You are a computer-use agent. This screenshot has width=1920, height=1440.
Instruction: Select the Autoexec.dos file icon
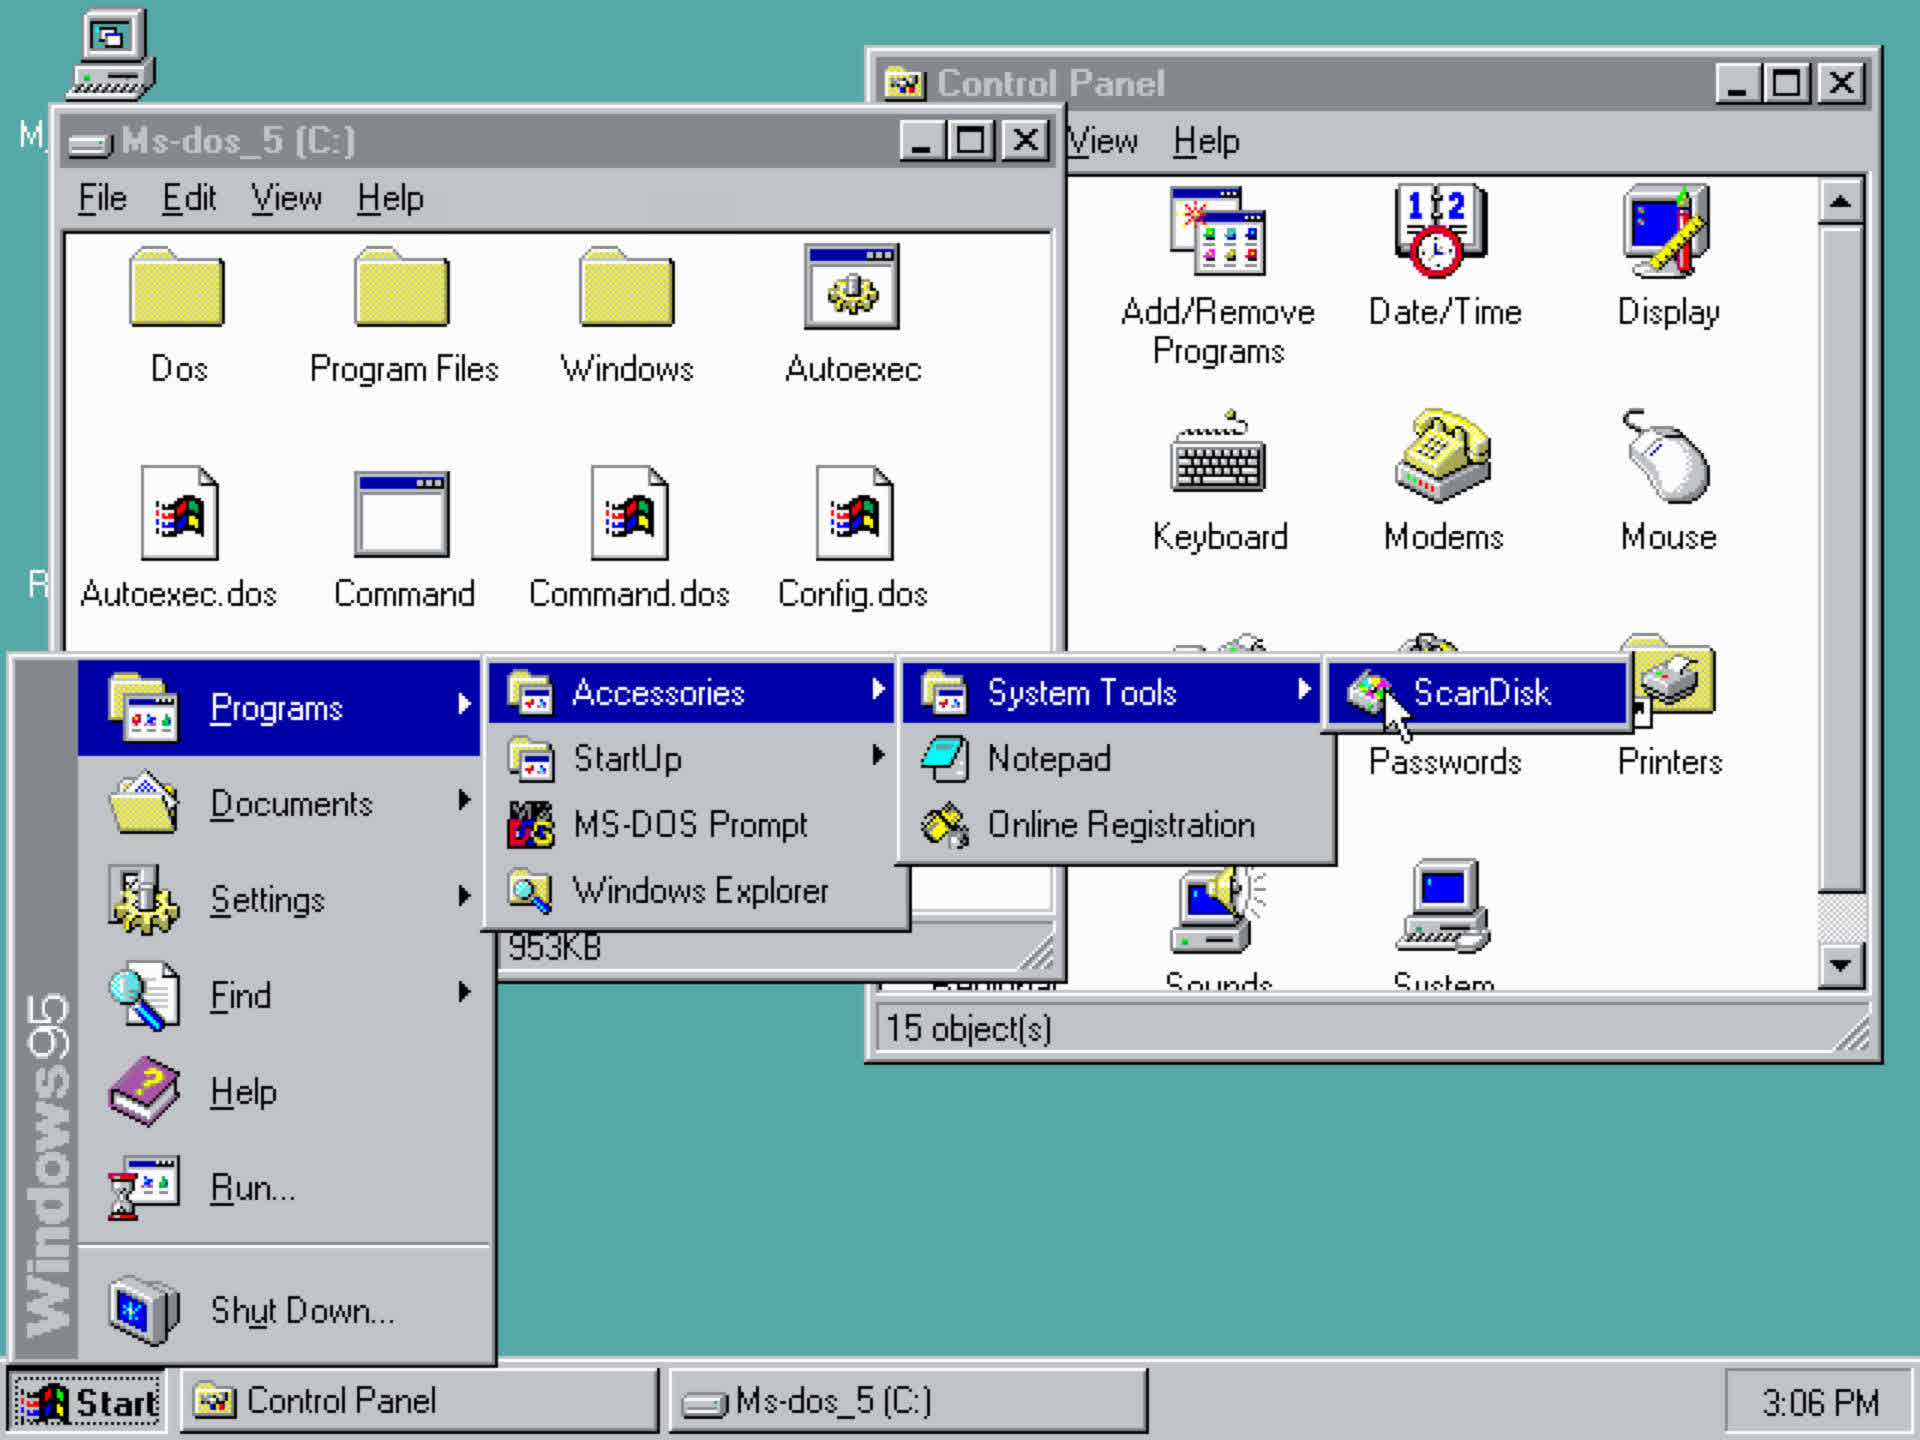click(179, 512)
